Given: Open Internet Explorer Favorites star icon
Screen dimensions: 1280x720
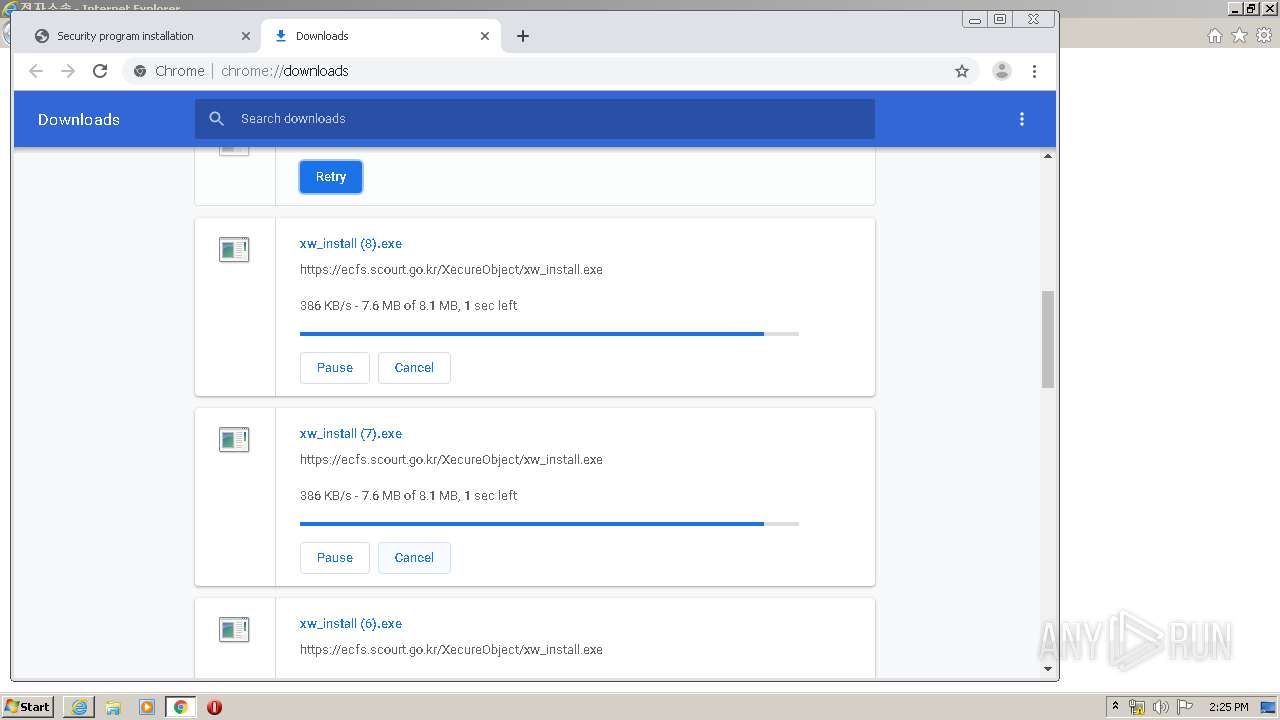Looking at the screenshot, I should [x=1240, y=36].
